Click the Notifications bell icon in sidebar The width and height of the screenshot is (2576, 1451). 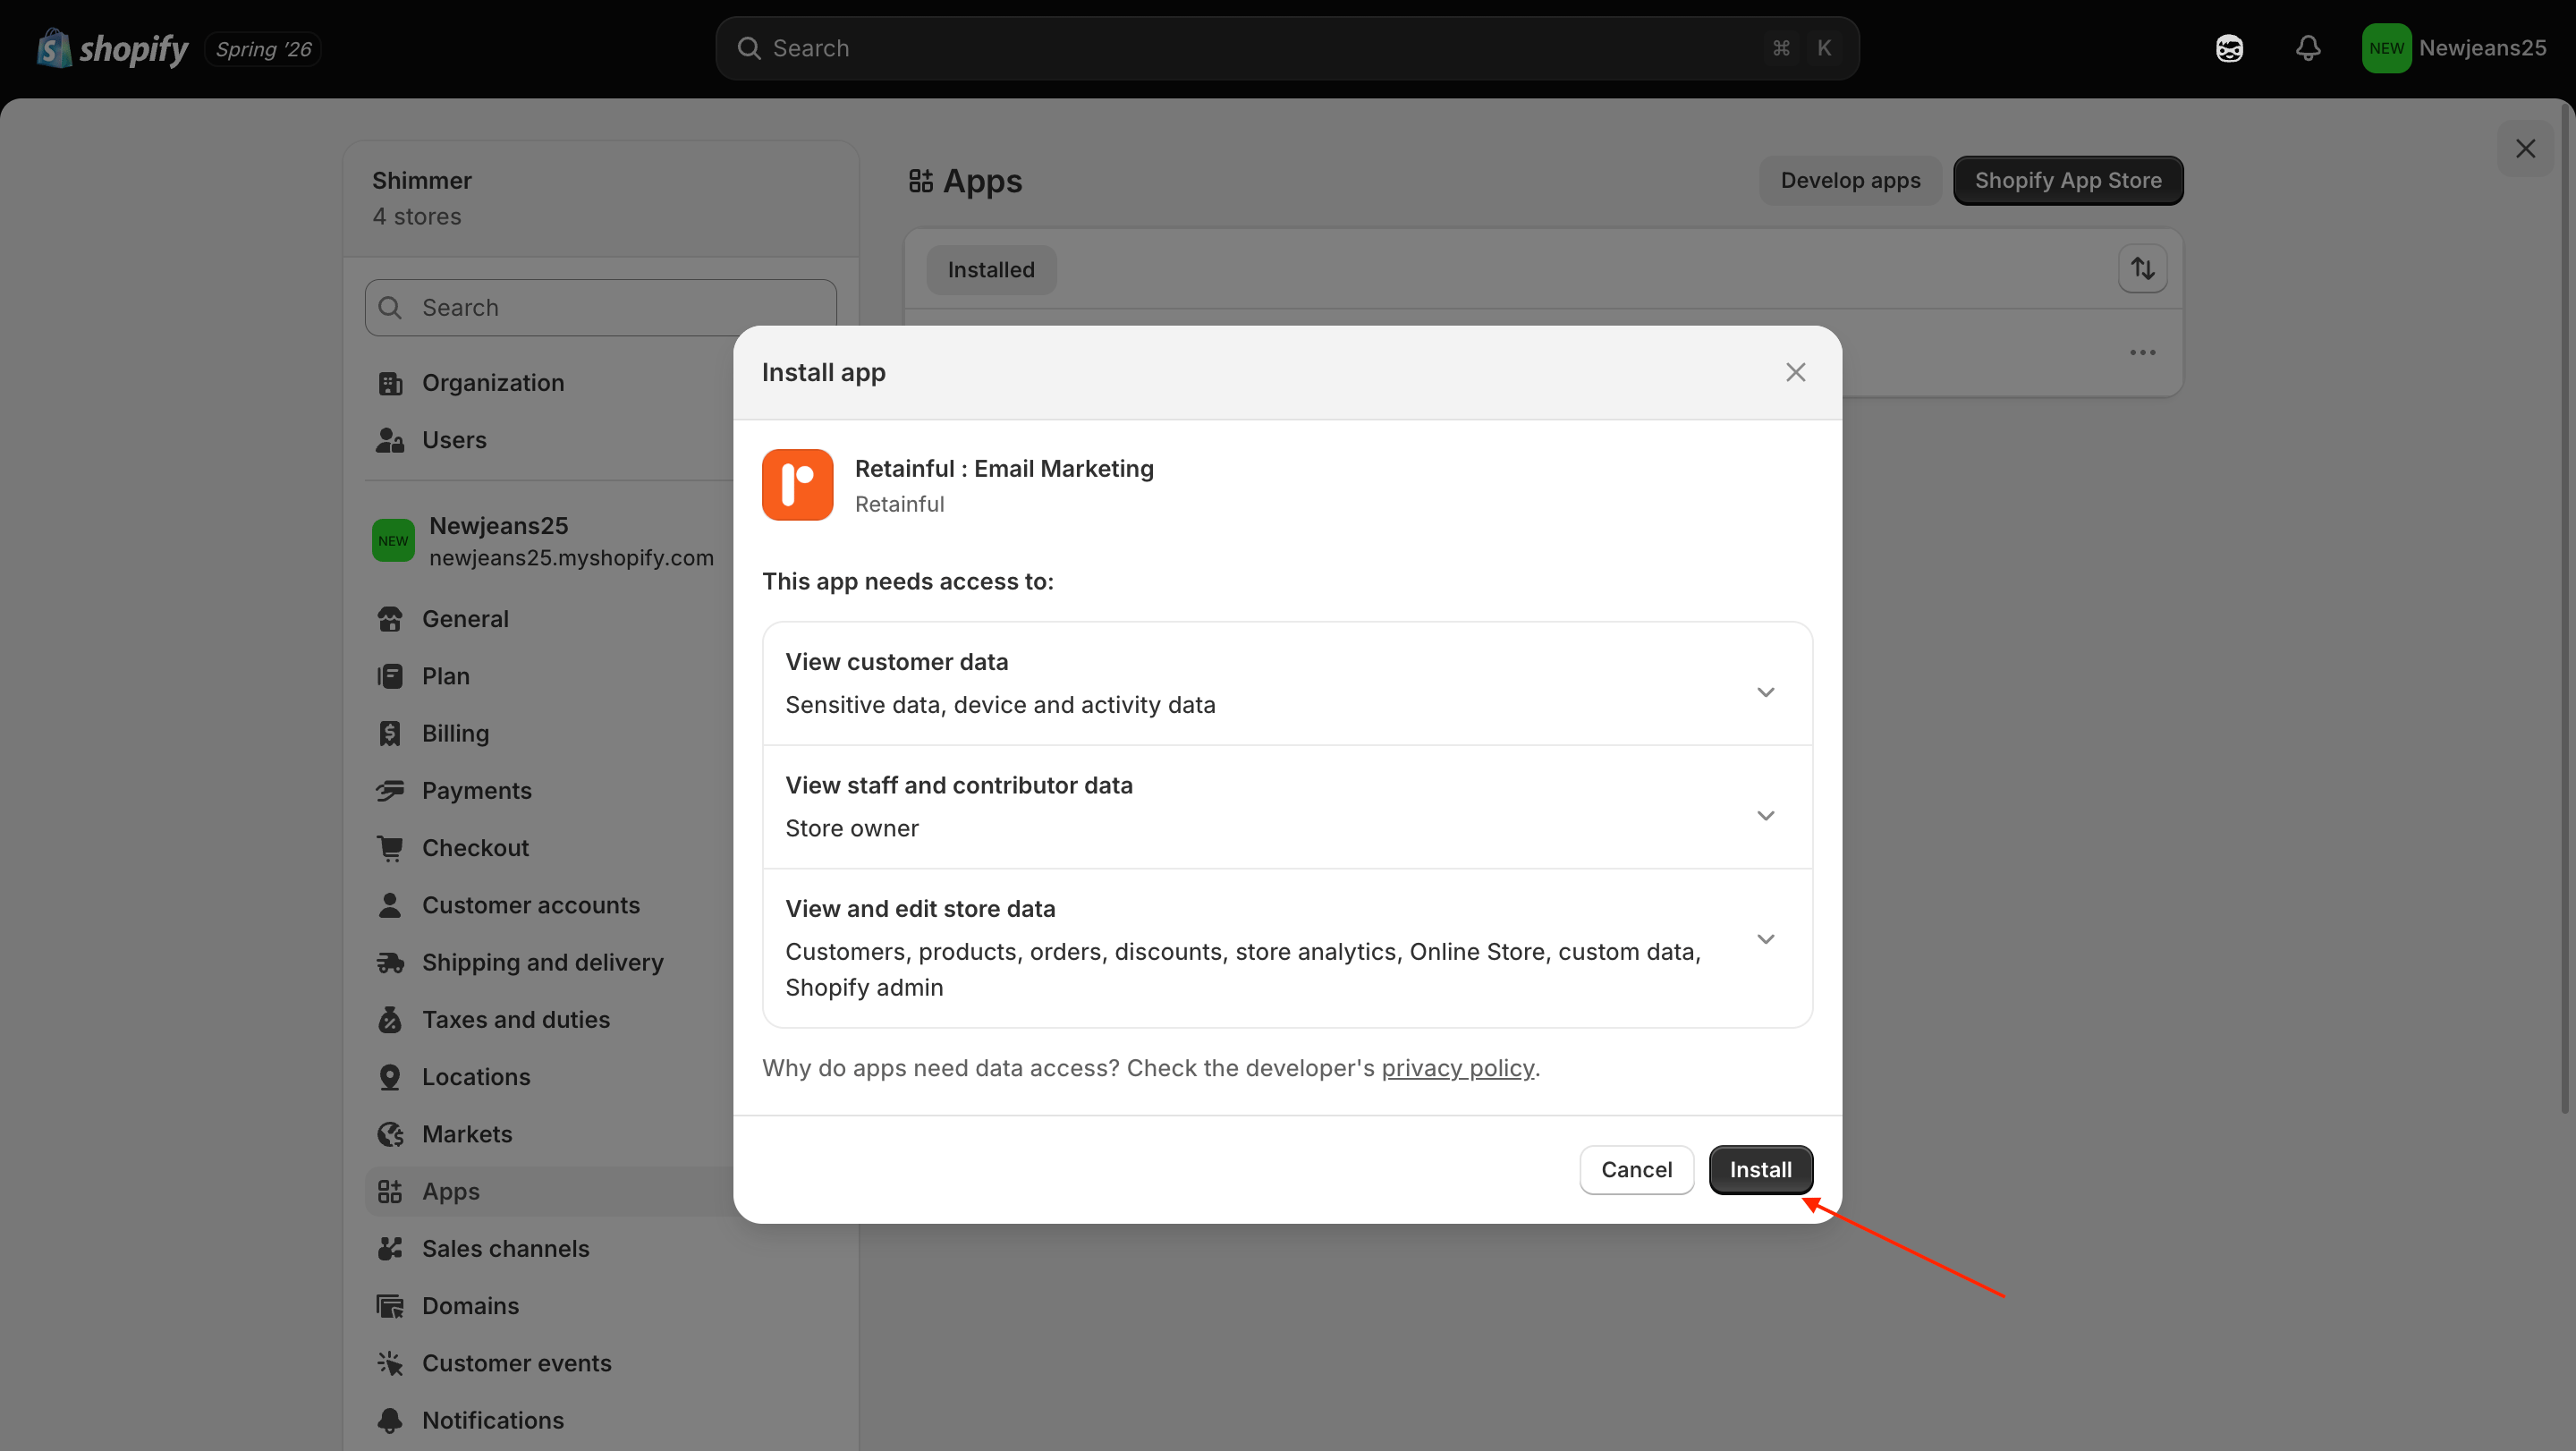coord(390,1420)
